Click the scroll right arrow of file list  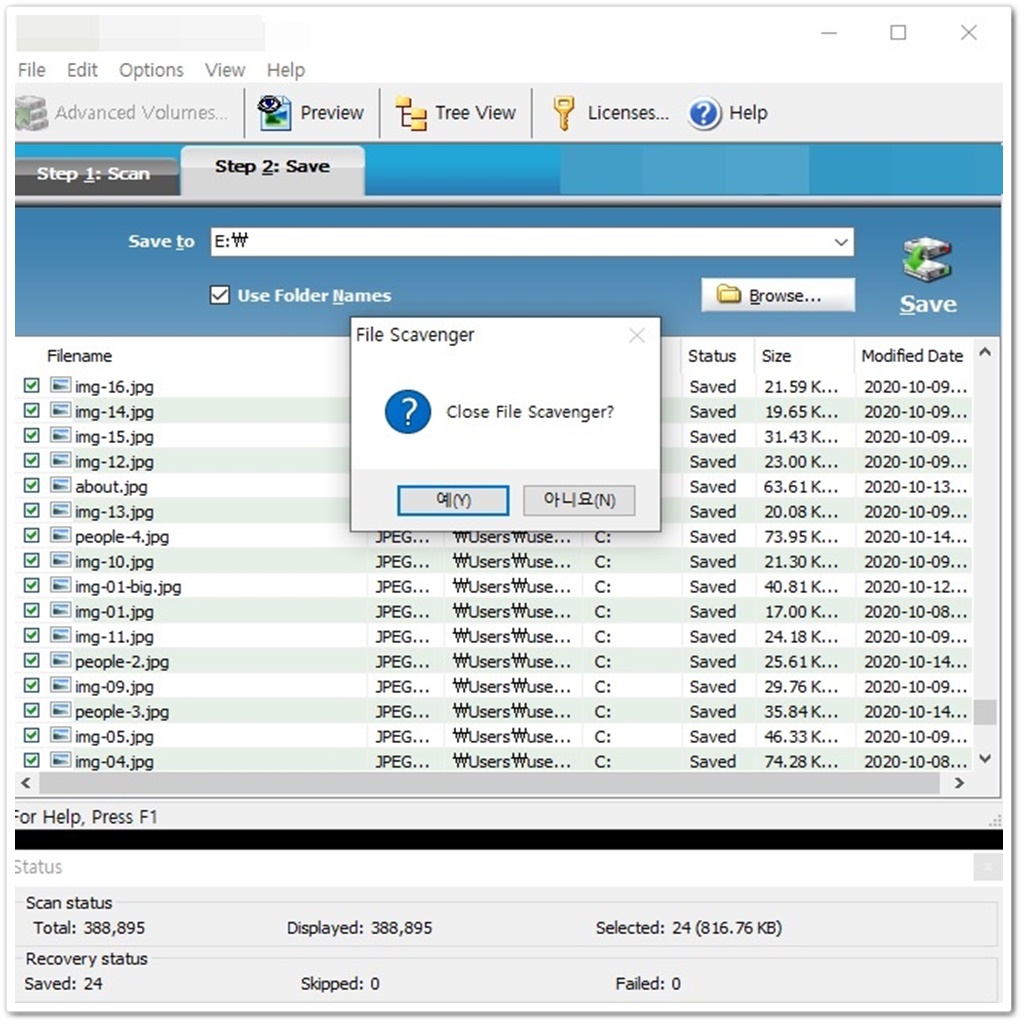click(959, 782)
